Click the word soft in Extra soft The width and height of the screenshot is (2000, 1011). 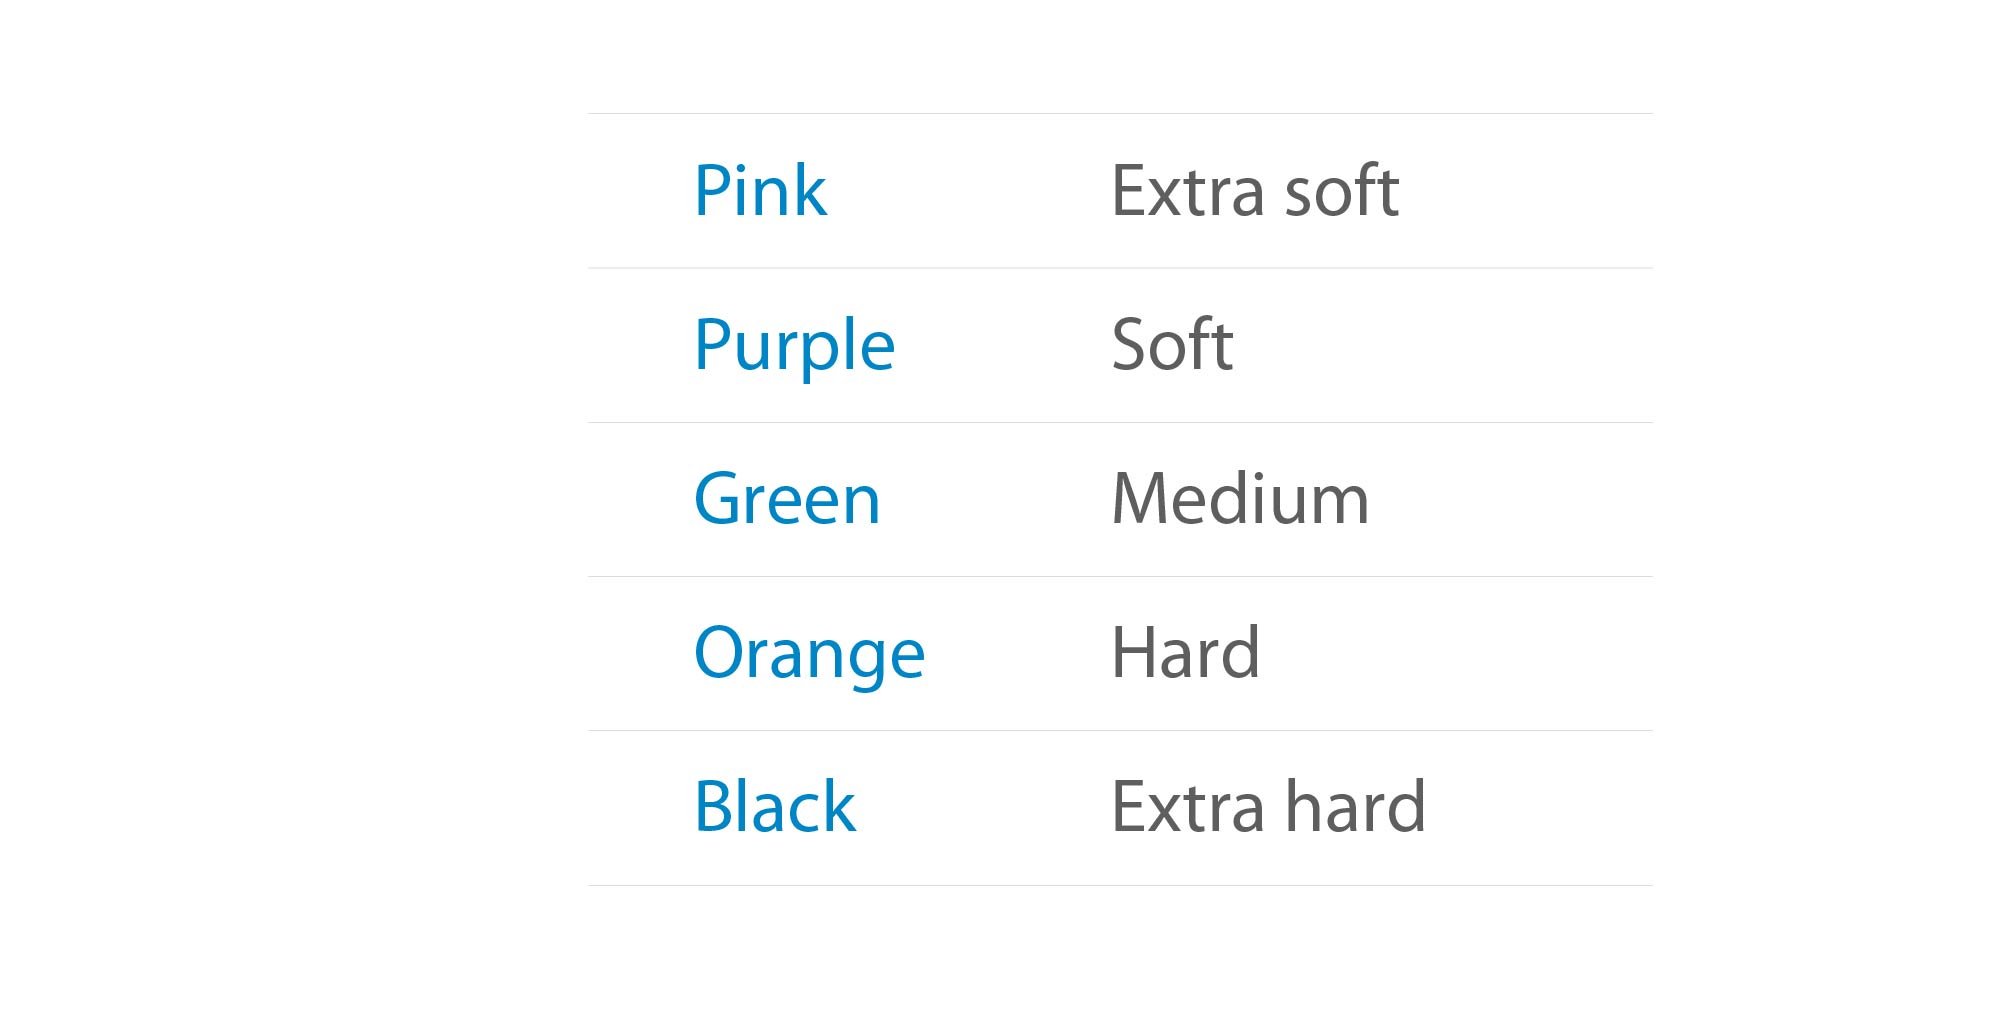pos(1341,190)
